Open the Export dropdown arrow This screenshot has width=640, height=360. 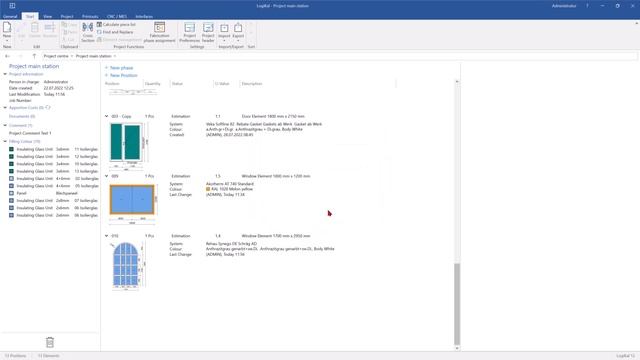[x=238, y=41]
